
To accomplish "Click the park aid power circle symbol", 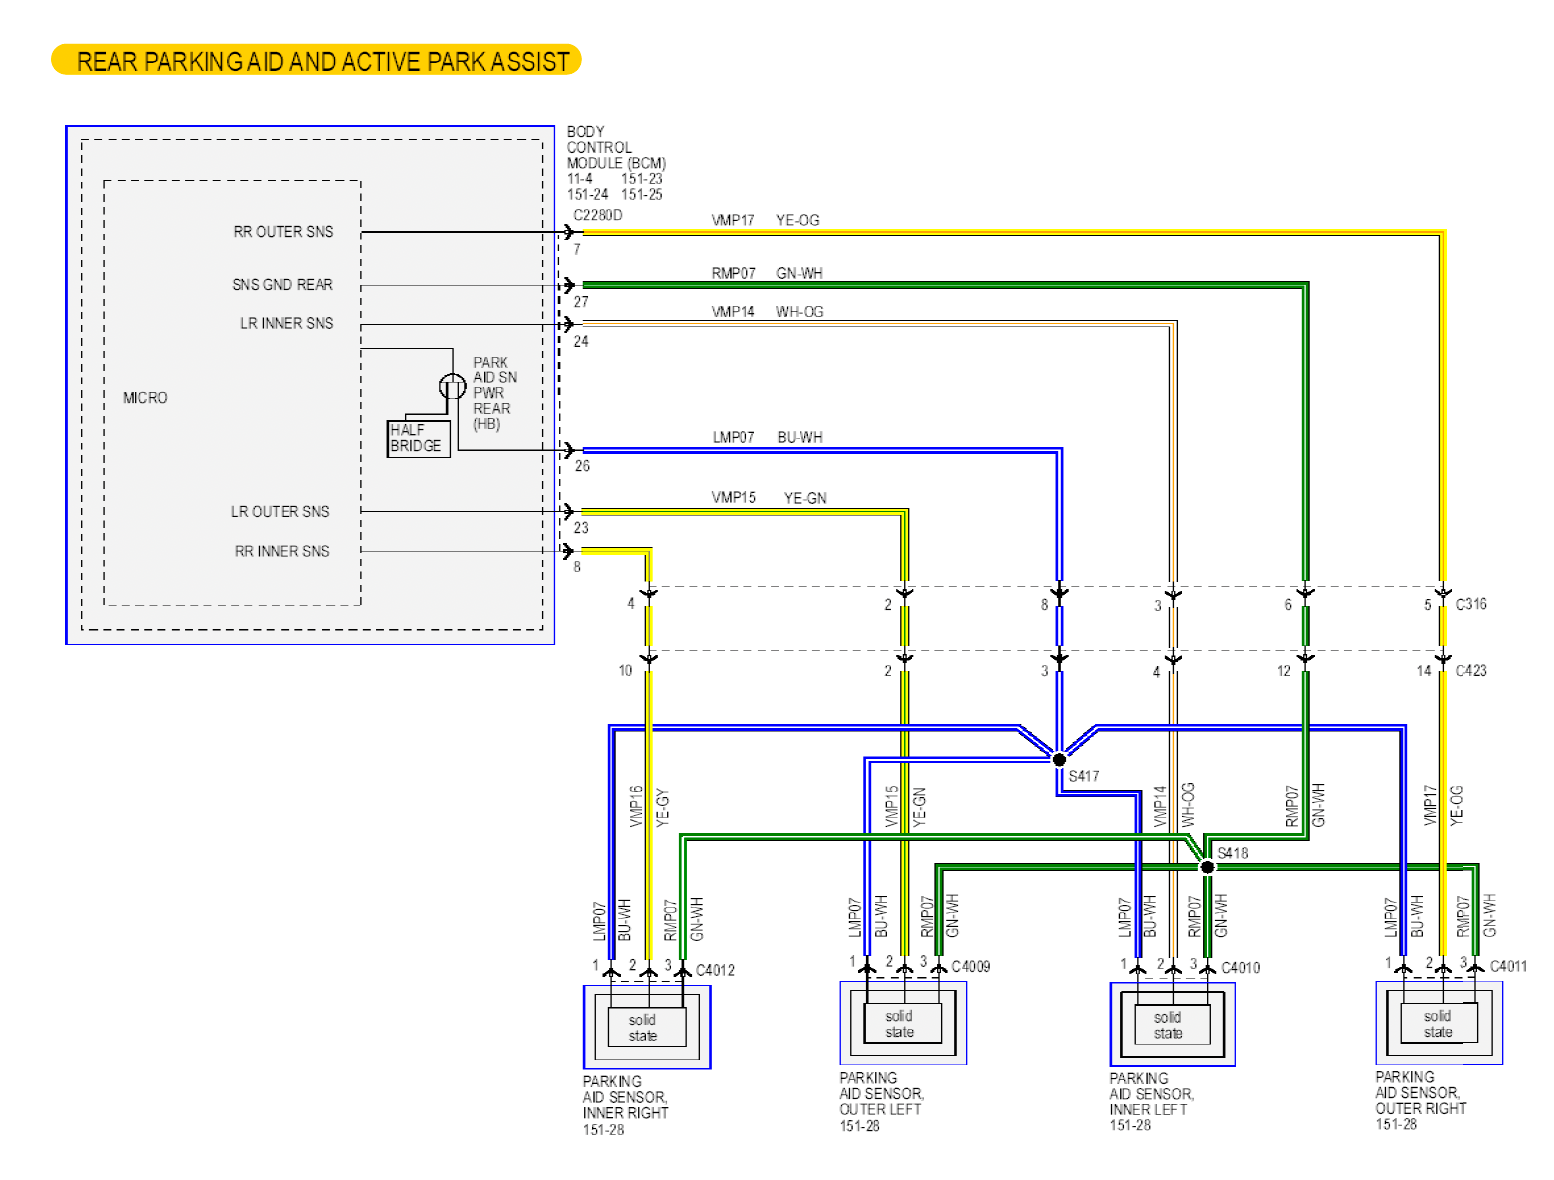I will point(452,385).
